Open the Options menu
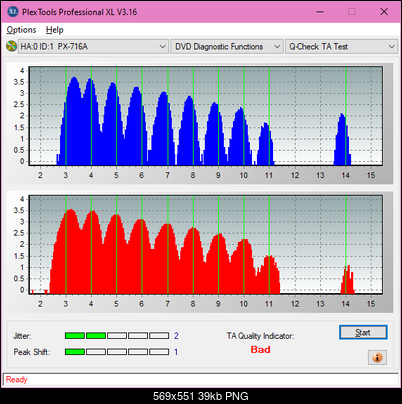The height and width of the screenshot is (404, 402). [21, 30]
